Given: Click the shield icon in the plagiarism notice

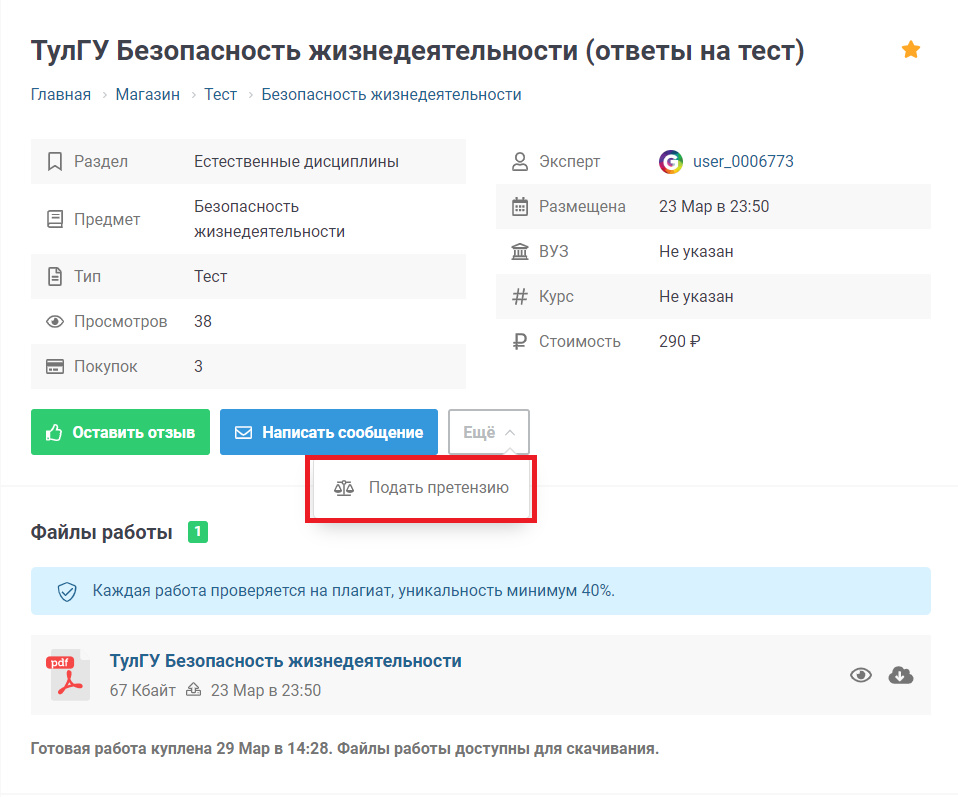Looking at the screenshot, I should (x=67, y=591).
